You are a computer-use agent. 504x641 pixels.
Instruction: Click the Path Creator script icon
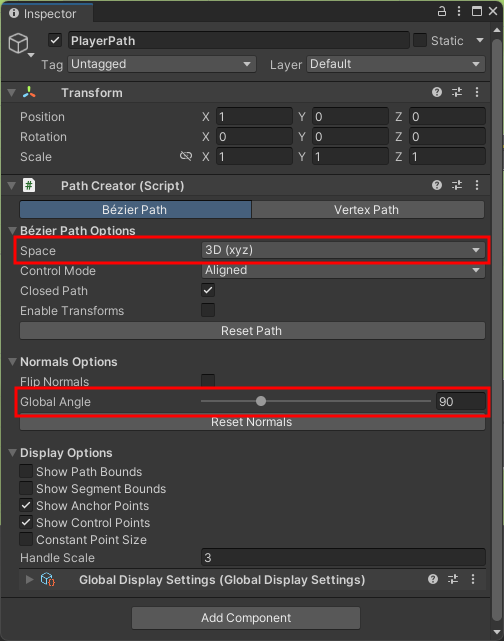(x=29, y=186)
